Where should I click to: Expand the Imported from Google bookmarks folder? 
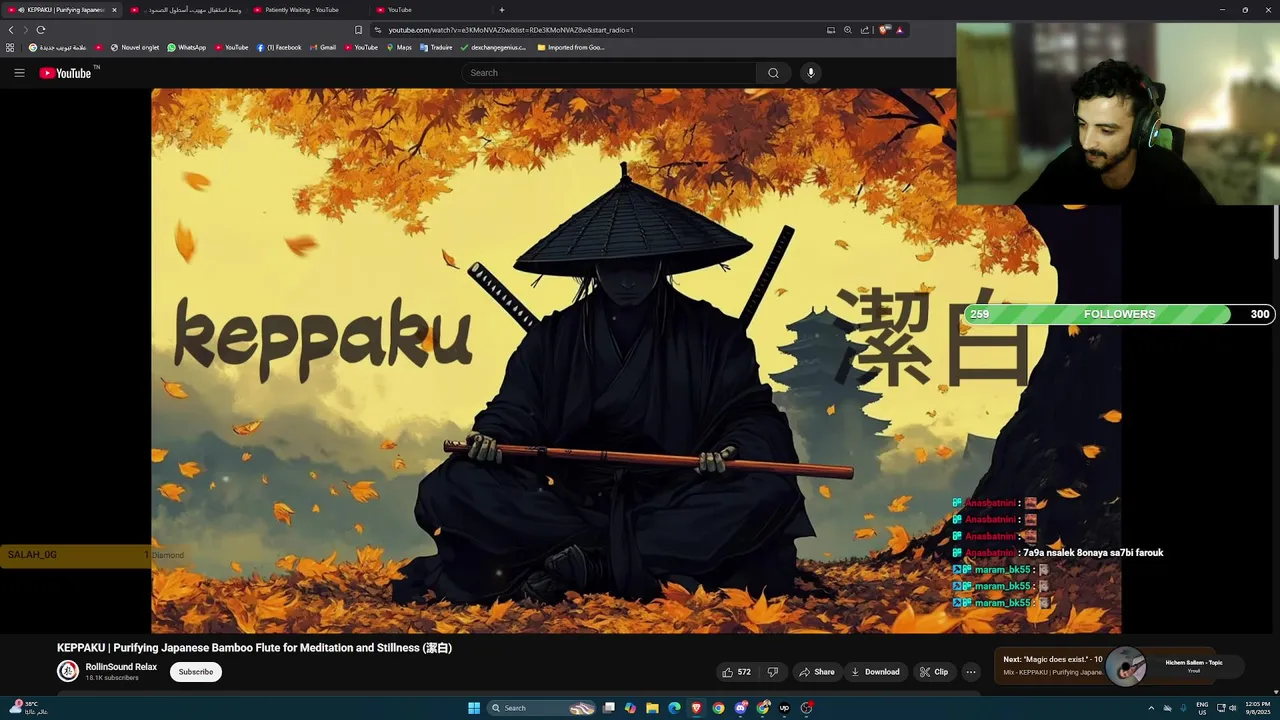[571, 47]
